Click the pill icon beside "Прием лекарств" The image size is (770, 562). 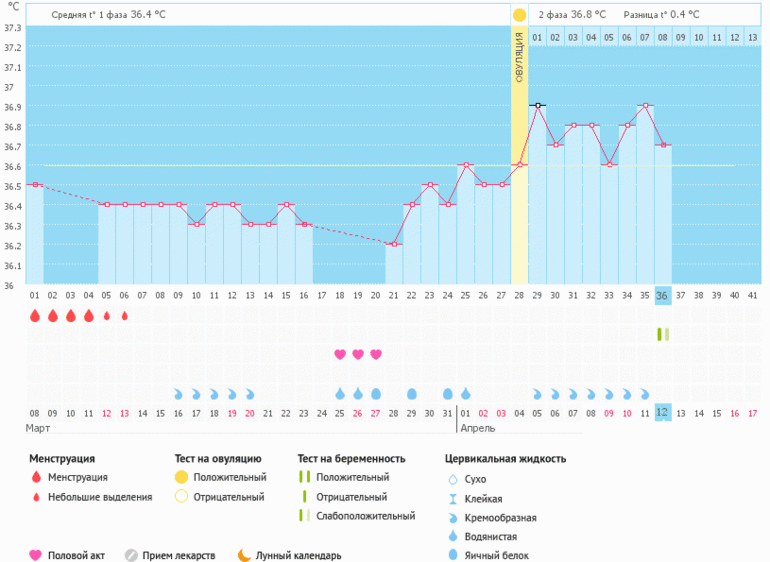[x=131, y=555]
